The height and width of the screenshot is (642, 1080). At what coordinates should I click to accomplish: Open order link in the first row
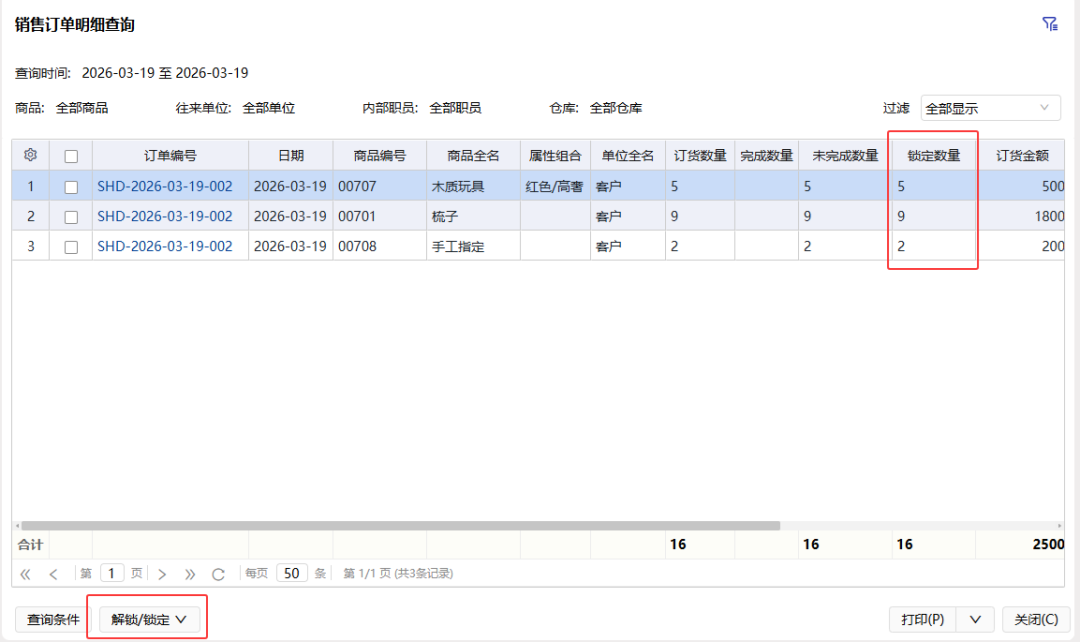[169, 185]
